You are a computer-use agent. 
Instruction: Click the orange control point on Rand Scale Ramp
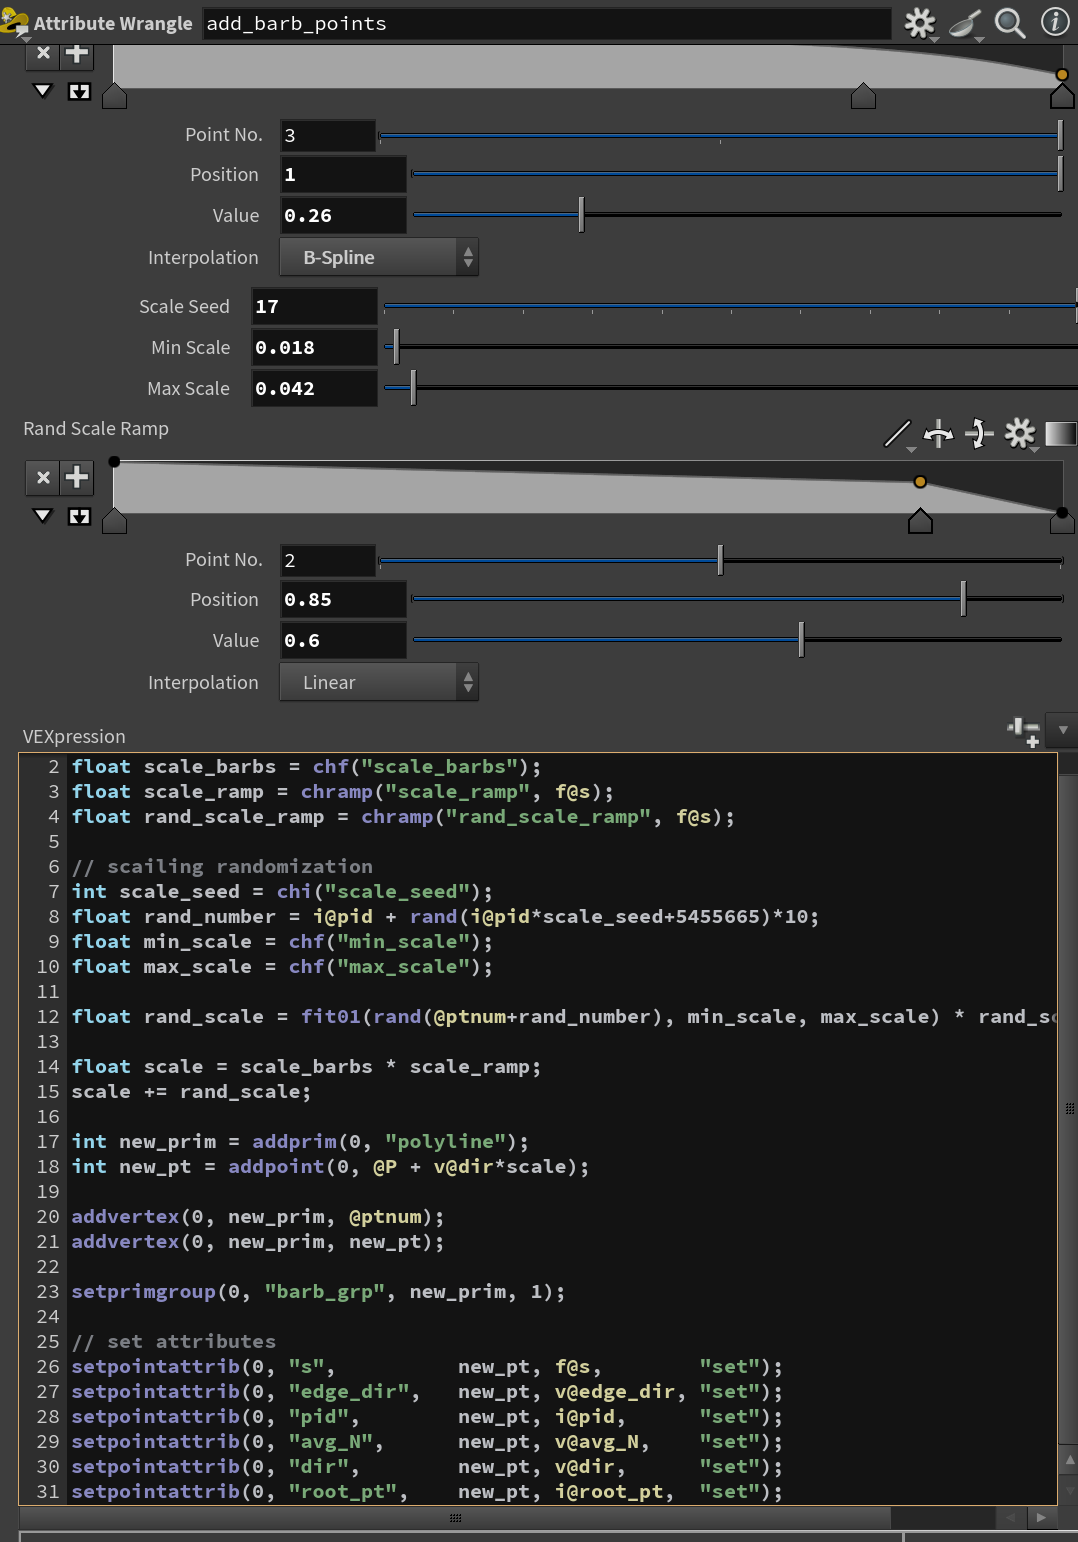click(x=920, y=482)
